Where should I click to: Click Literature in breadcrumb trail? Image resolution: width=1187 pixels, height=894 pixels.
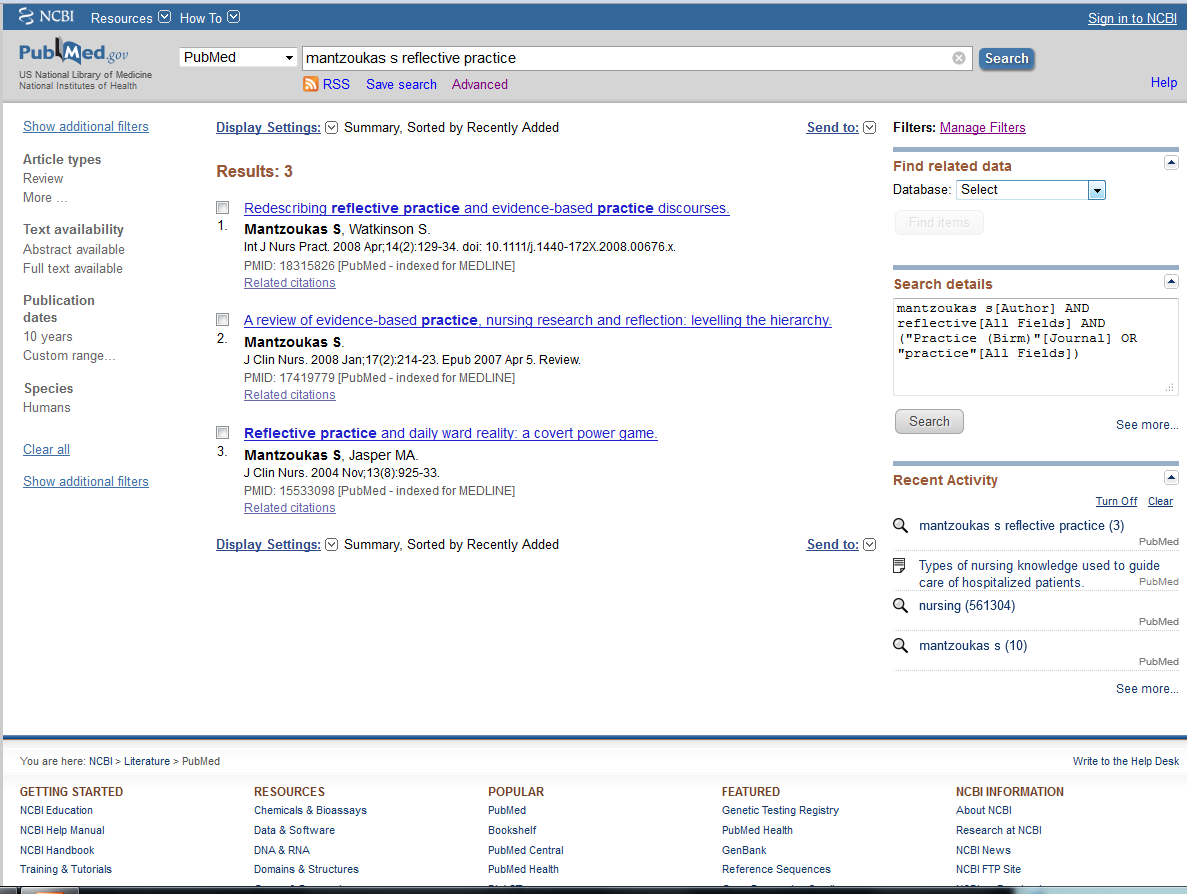147,762
